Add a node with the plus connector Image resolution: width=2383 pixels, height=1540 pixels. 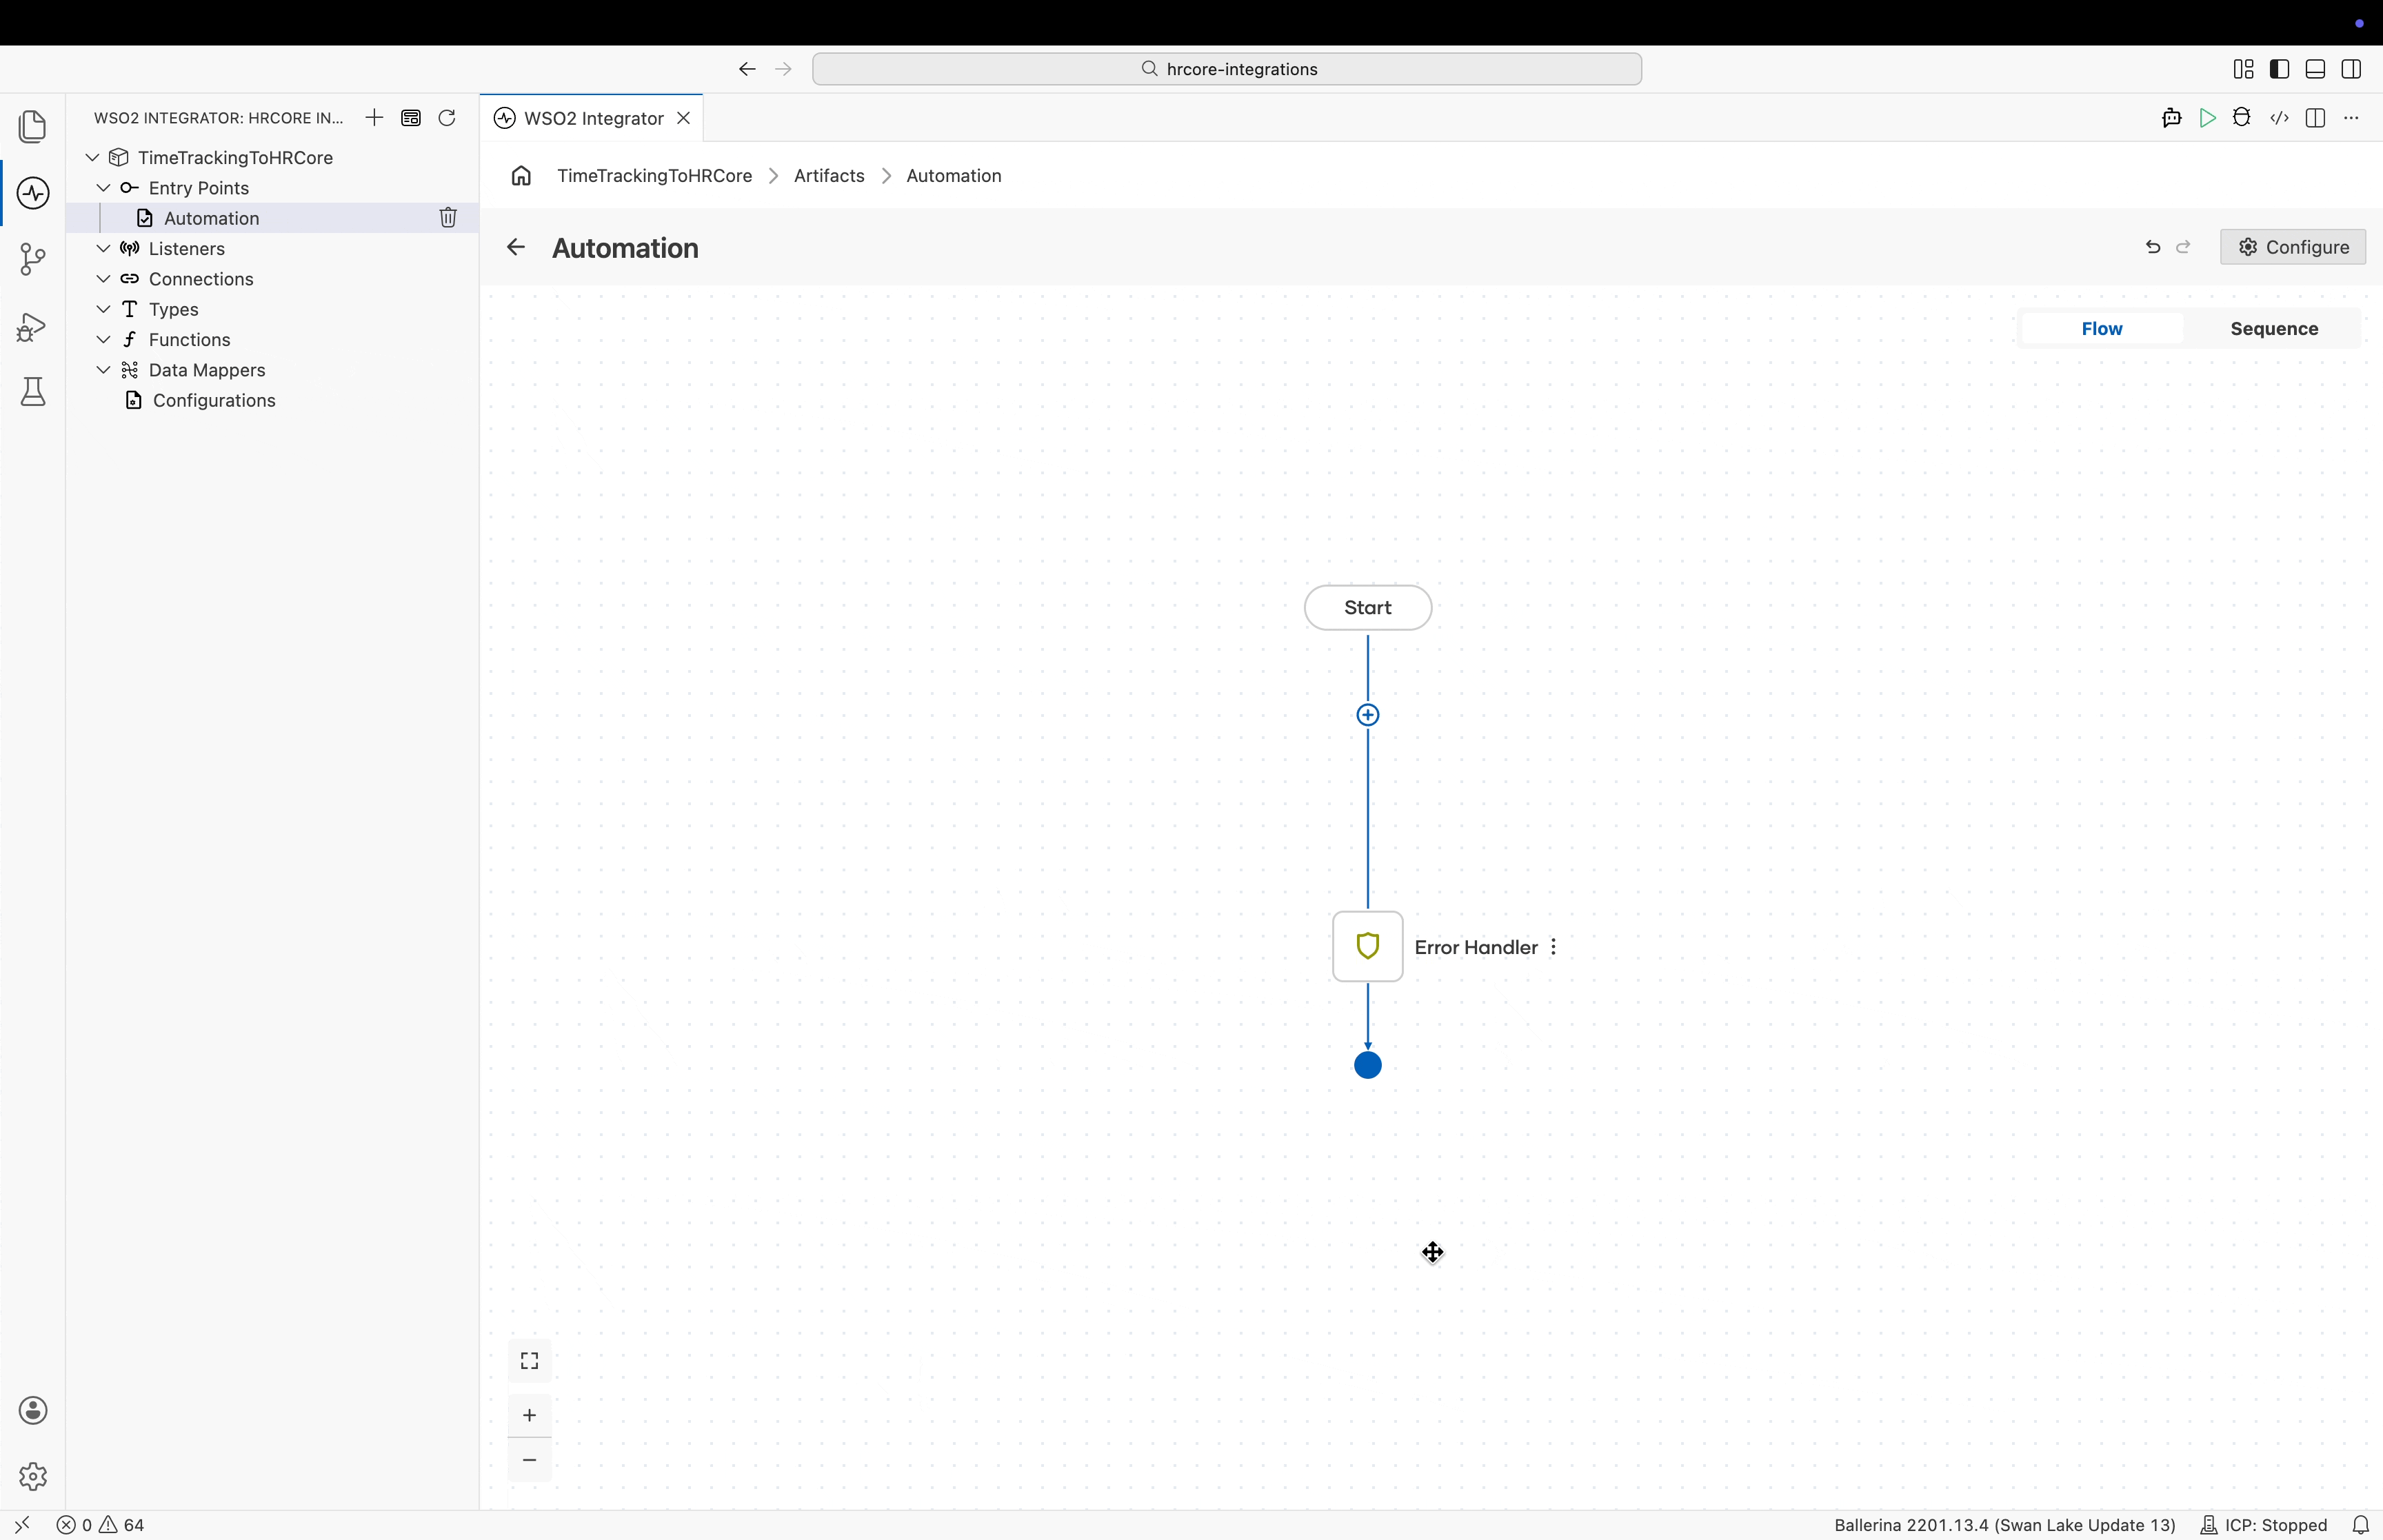pos(1368,715)
